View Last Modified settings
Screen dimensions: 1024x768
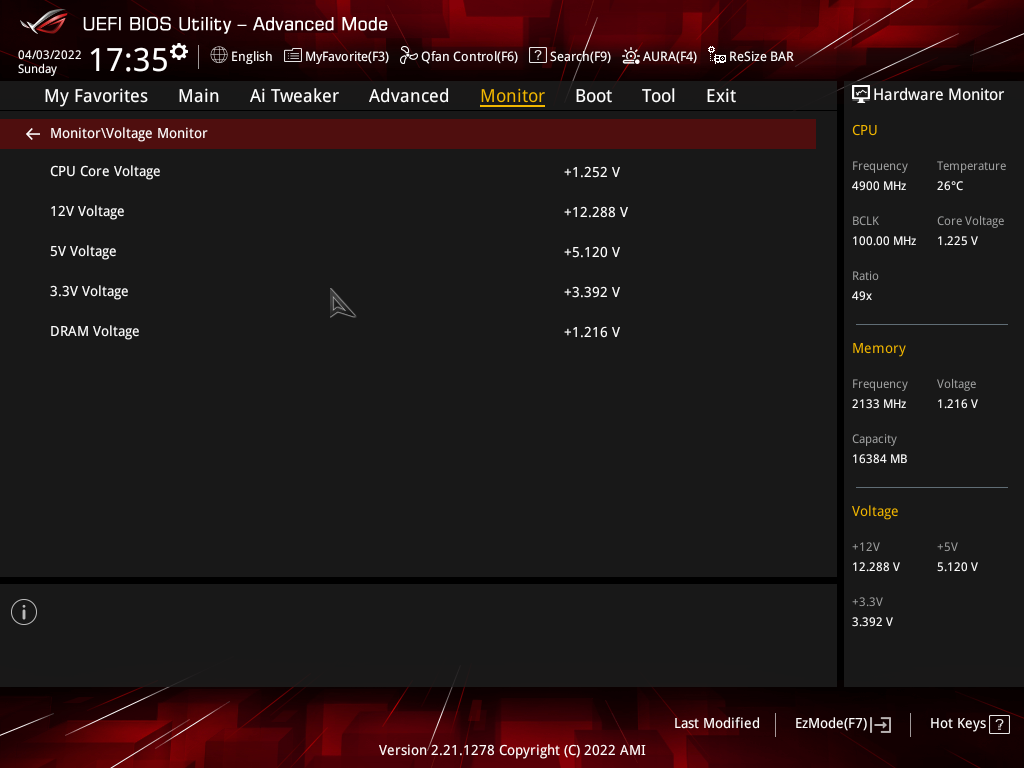[x=717, y=724]
